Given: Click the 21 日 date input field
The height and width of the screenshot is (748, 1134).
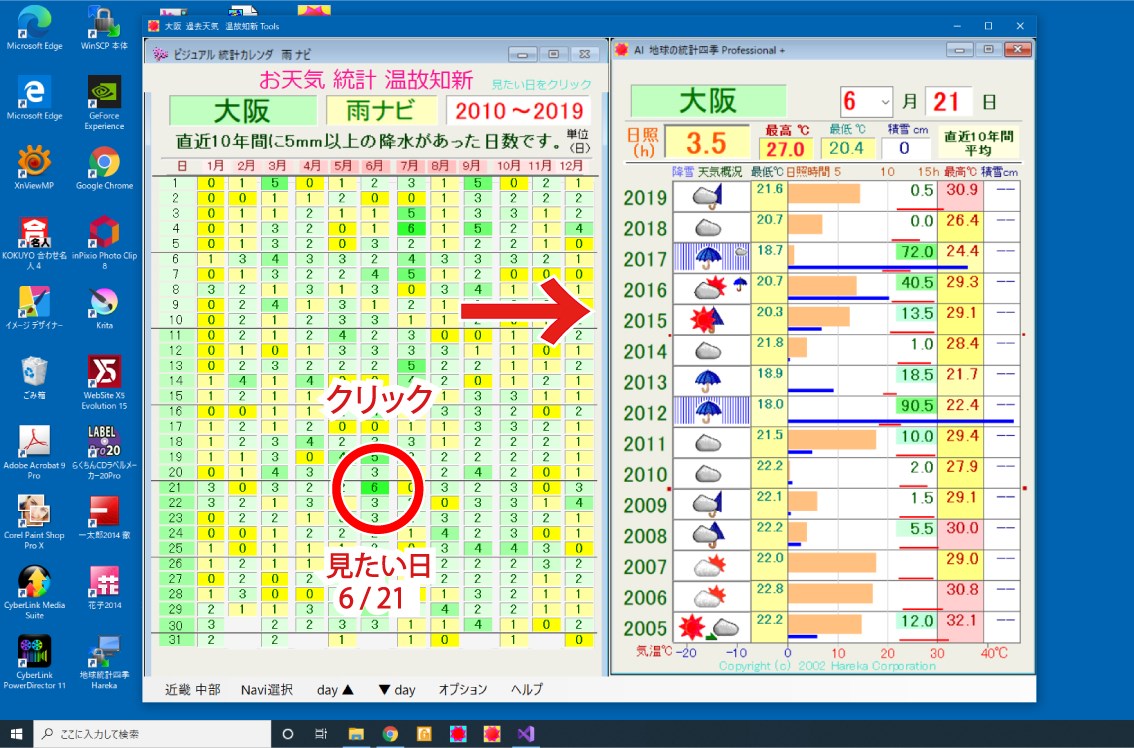Looking at the screenshot, I should point(947,100).
